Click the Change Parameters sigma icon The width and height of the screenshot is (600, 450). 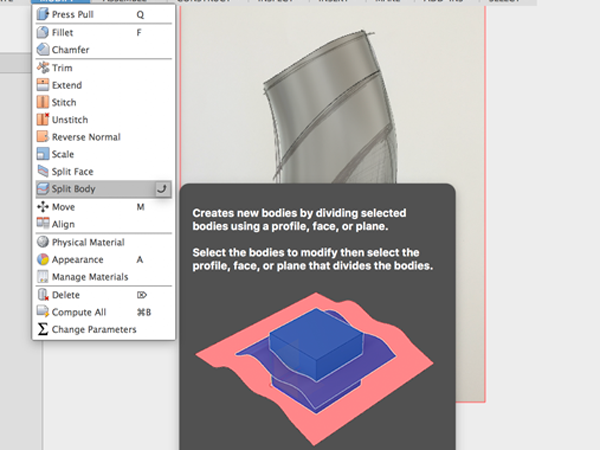pyautogui.click(x=42, y=329)
